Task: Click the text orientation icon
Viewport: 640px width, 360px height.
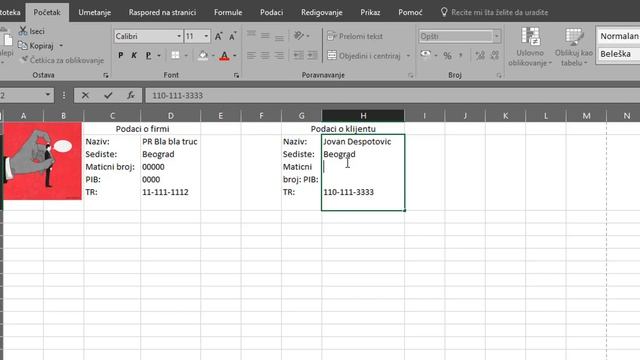Action: tap(299, 36)
